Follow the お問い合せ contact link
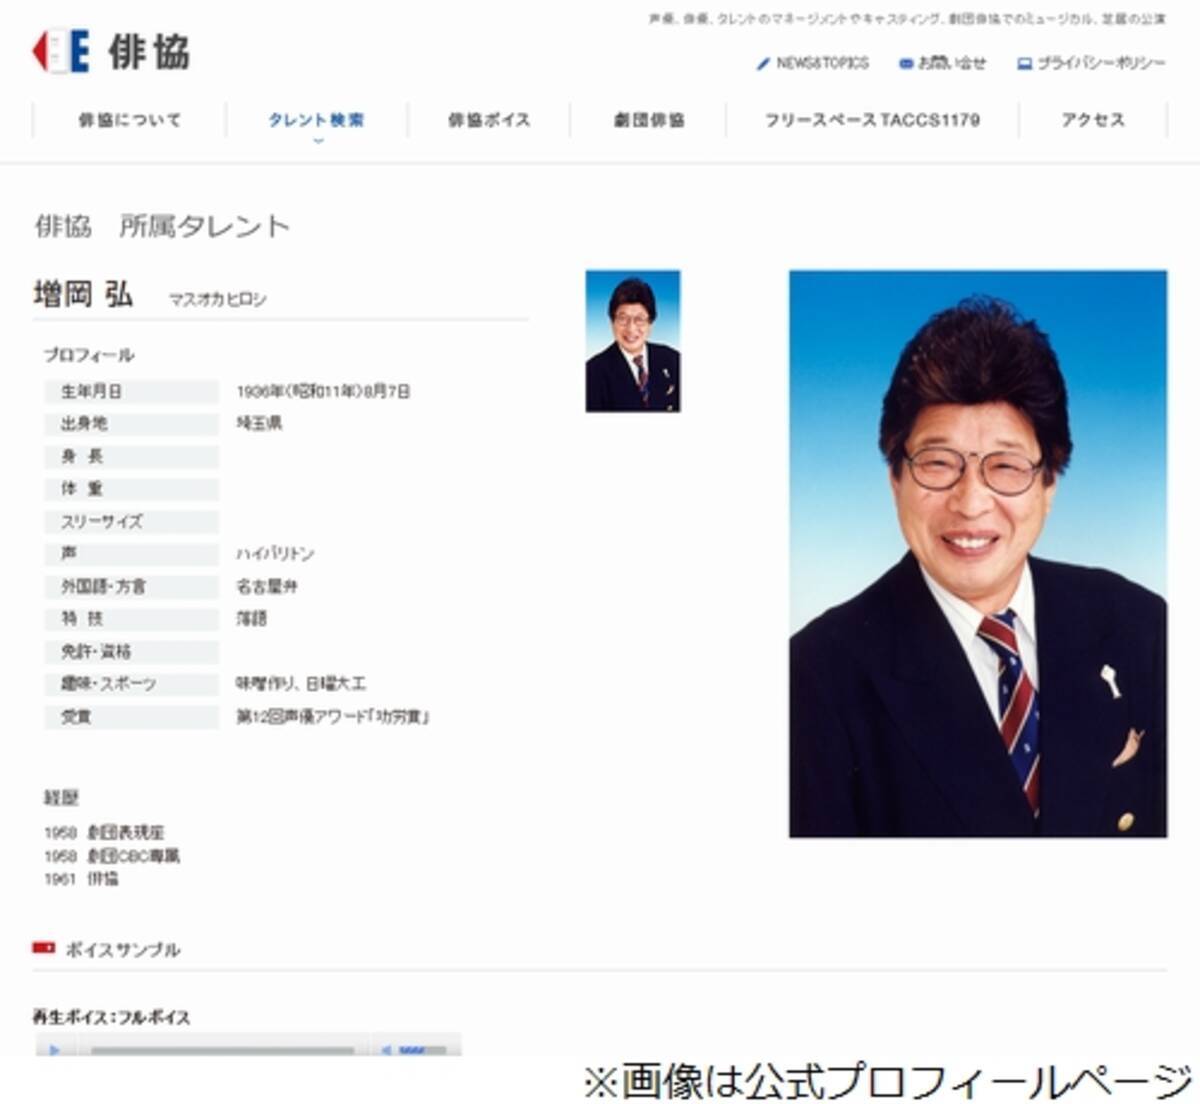Screen dimensions: 1200x1104 pyautogui.click(x=951, y=63)
